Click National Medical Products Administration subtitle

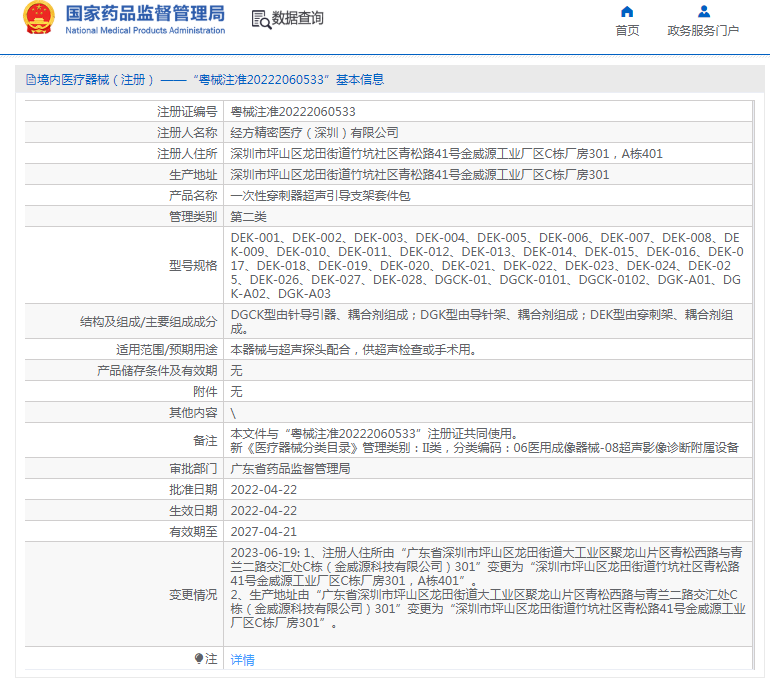coord(145,30)
